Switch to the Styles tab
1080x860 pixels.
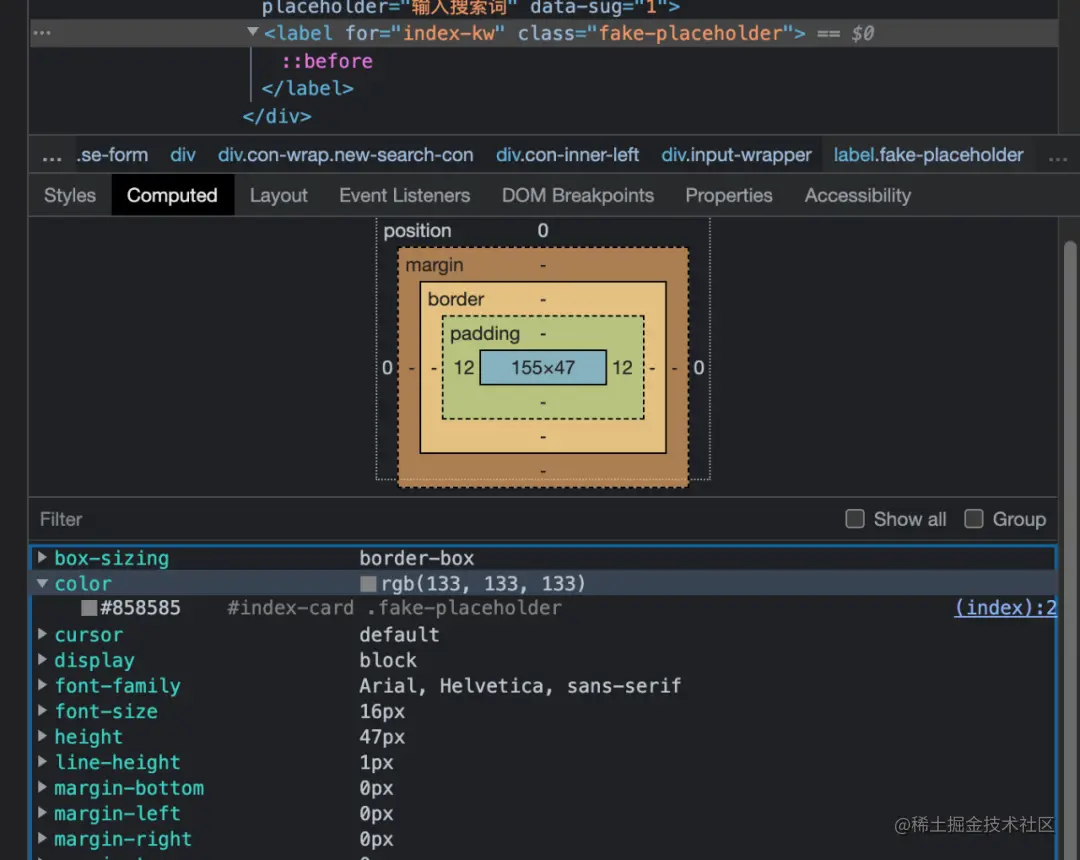pos(70,196)
